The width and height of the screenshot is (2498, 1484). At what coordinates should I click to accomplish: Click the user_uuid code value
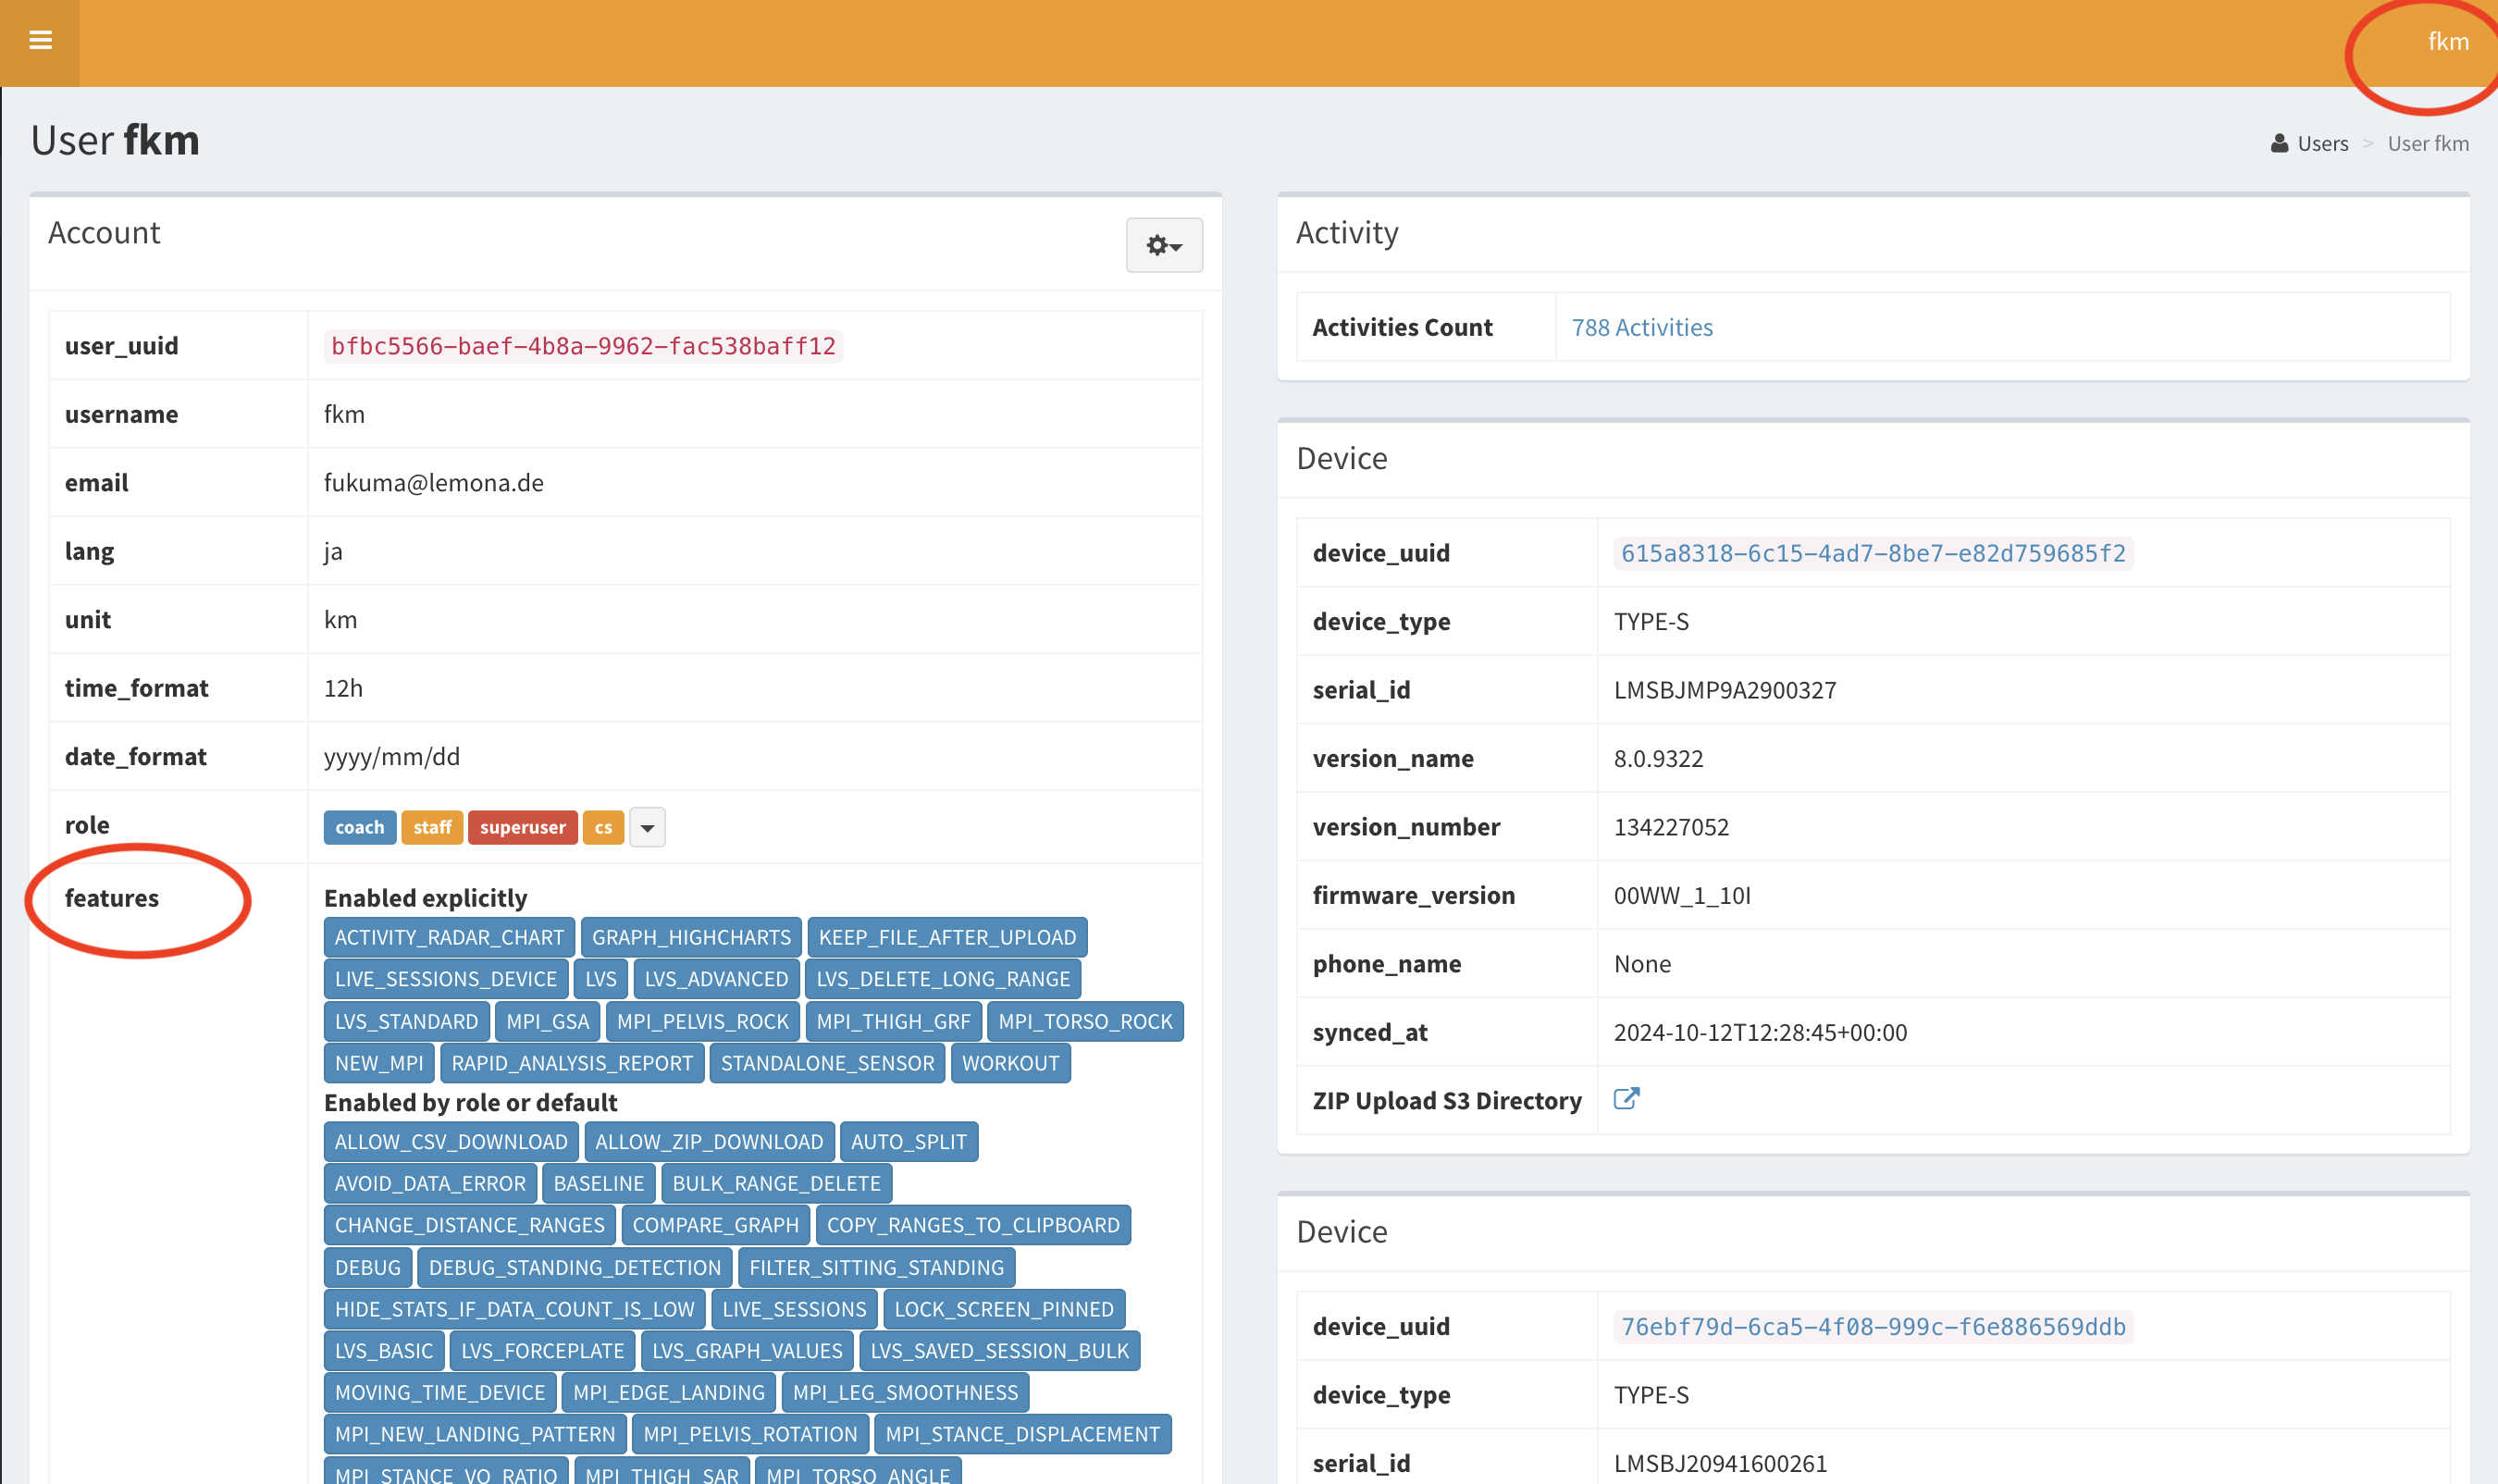pos(583,346)
